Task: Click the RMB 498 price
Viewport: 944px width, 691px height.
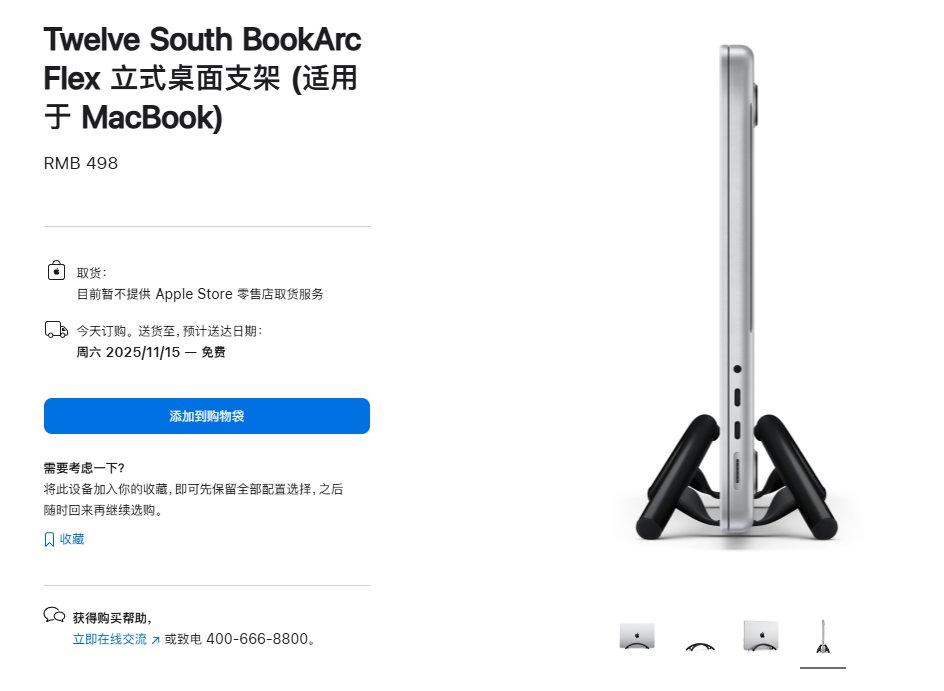Action: tap(81, 163)
